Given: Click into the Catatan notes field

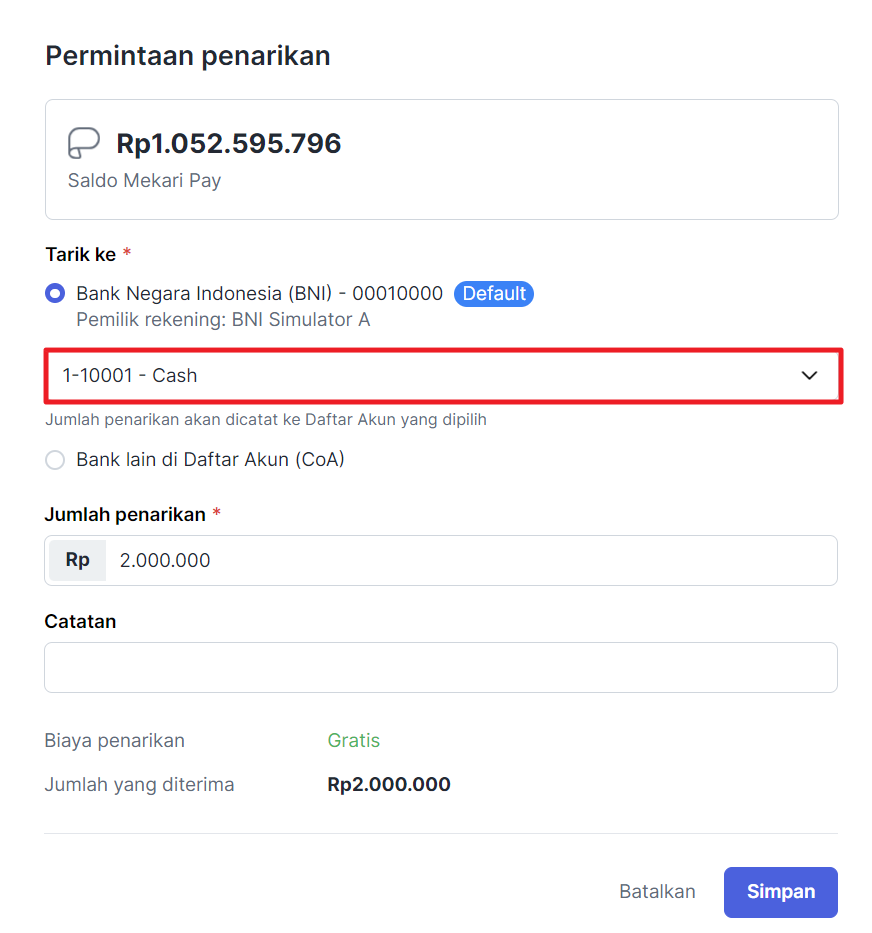Looking at the screenshot, I should click(x=440, y=667).
